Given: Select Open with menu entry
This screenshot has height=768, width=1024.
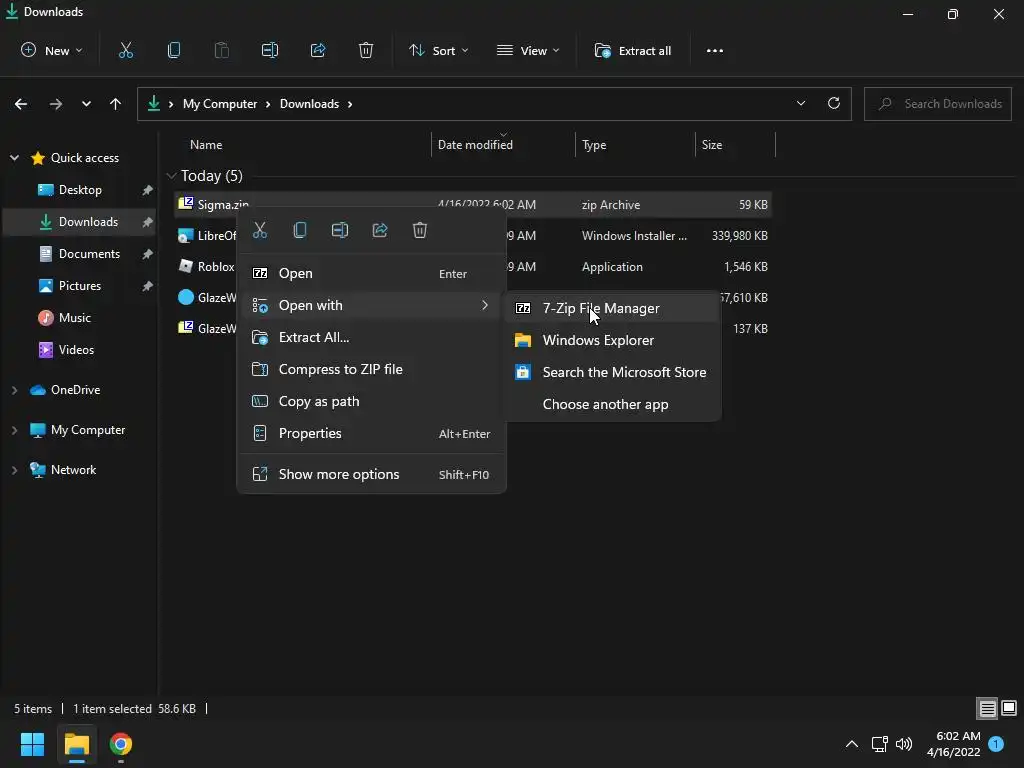Looking at the screenshot, I should click(372, 305).
